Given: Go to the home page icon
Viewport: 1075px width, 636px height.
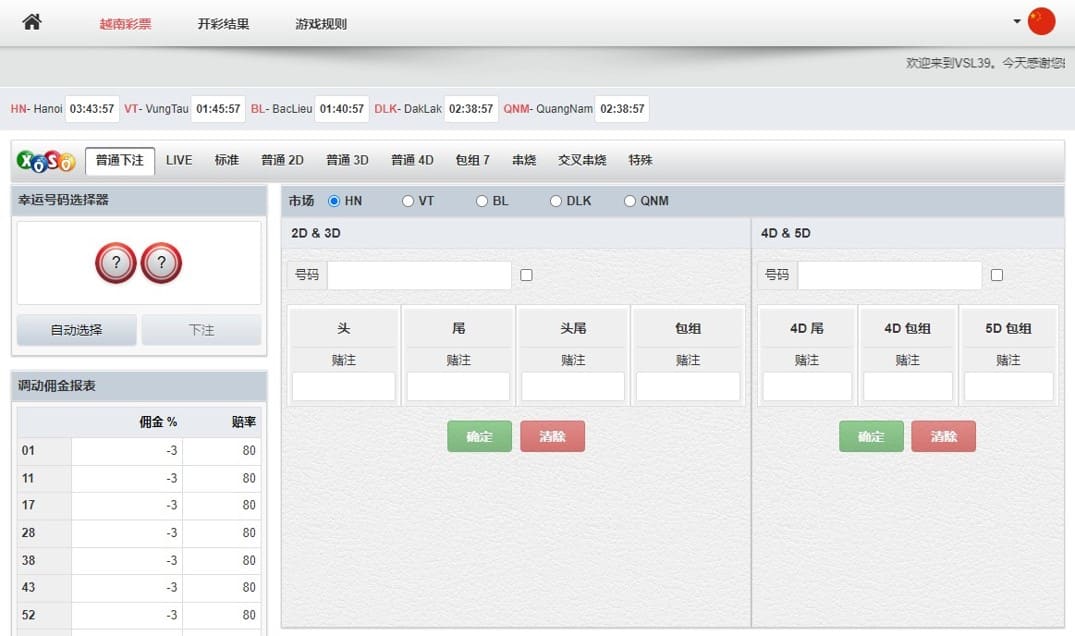Looking at the screenshot, I should [32, 22].
